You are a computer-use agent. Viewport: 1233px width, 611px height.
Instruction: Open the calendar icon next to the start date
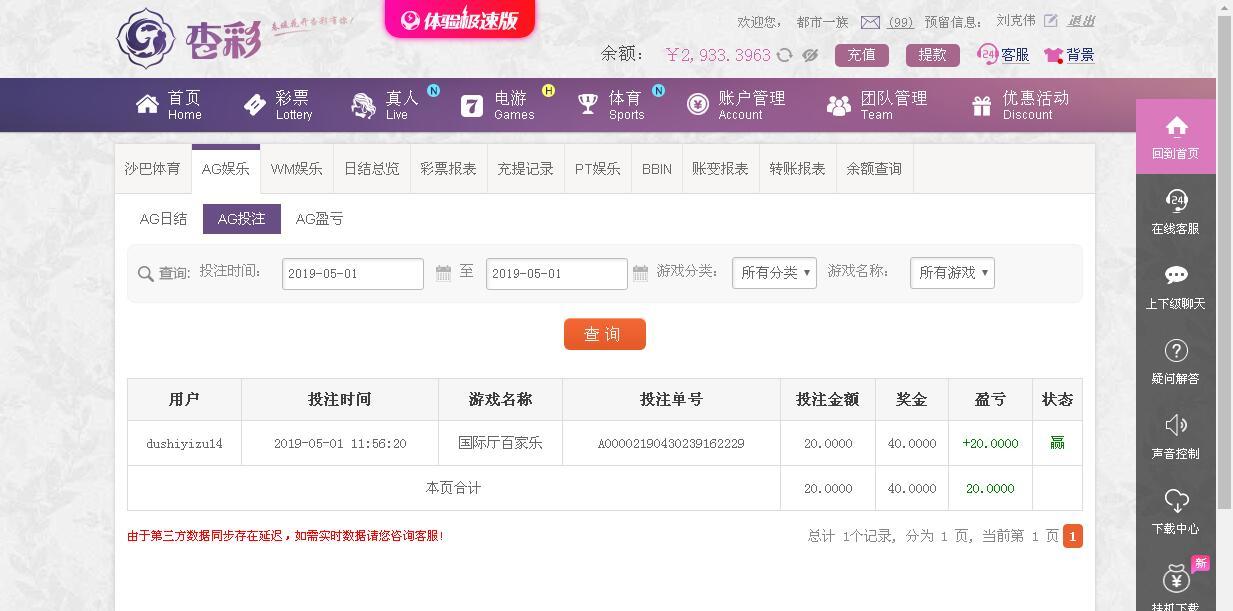point(441,273)
